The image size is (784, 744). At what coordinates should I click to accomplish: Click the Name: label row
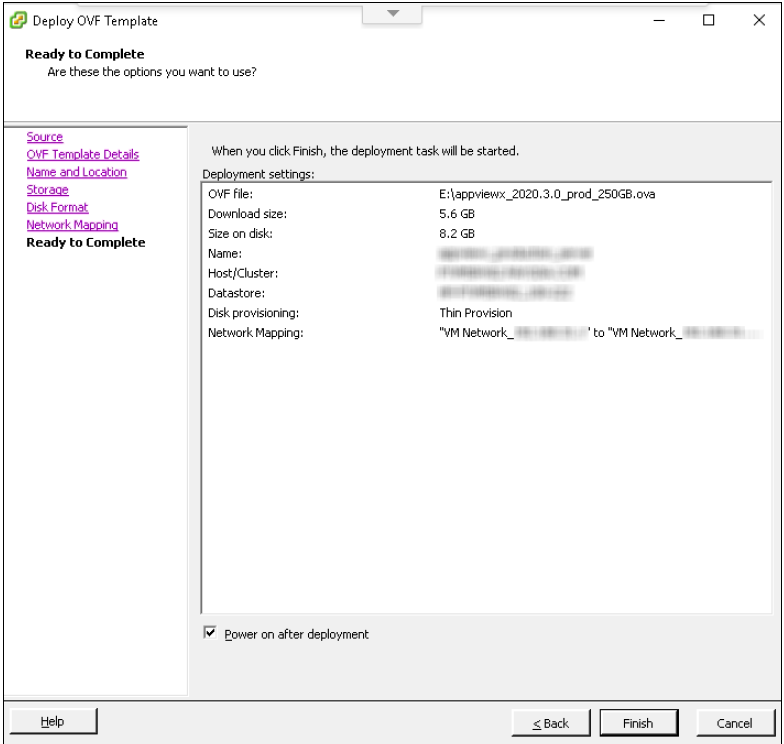[225, 254]
